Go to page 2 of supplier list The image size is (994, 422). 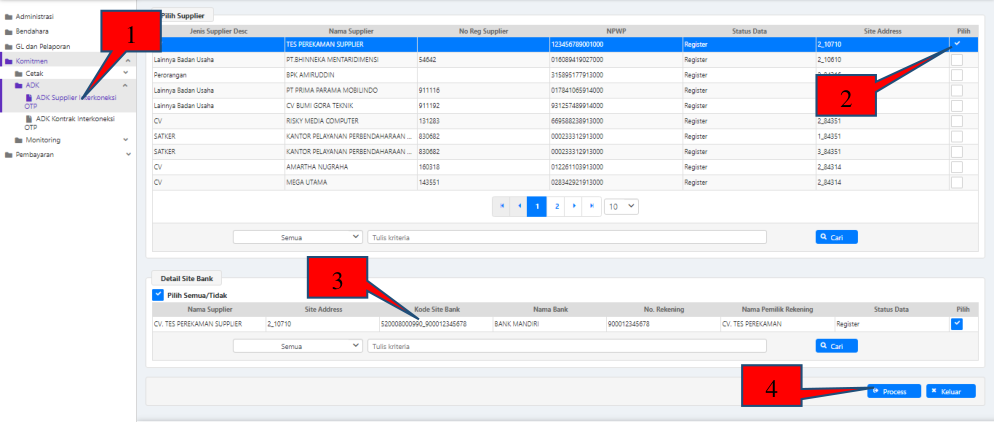tap(557, 206)
